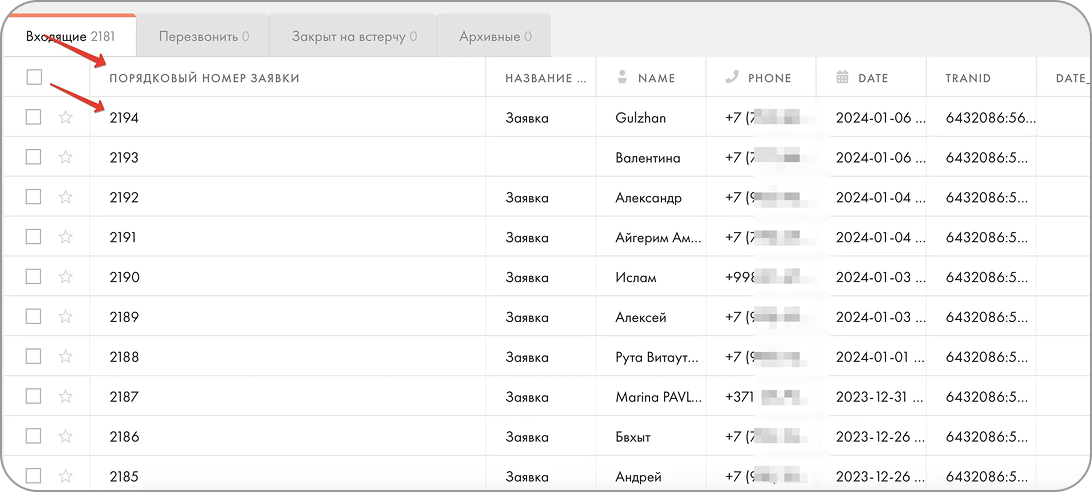
Task: Open the Gulzhan name cell
Action: point(641,118)
